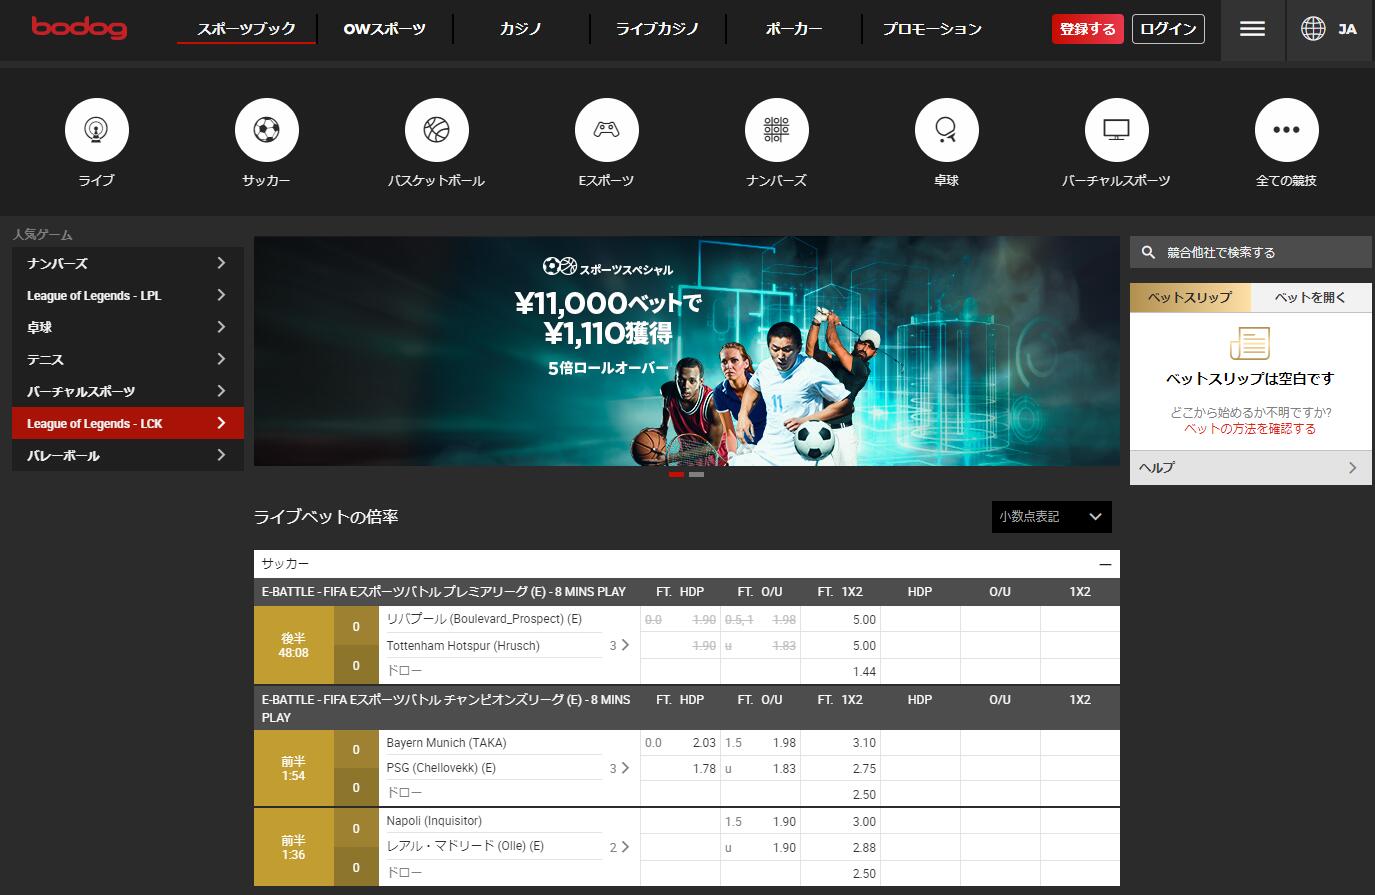Select the ベットスリップ tab
The width and height of the screenshot is (1375, 895).
1190,297
